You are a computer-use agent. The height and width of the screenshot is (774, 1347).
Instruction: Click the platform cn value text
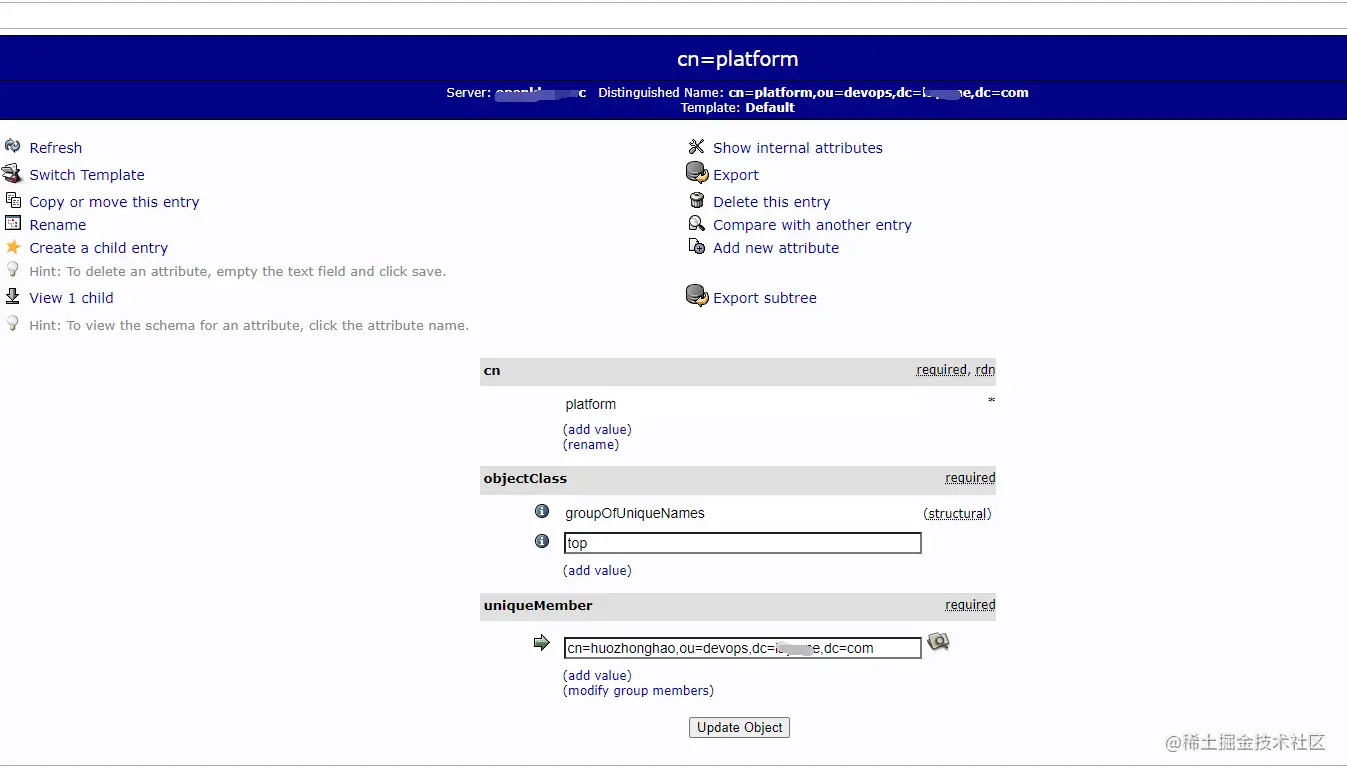[x=591, y=404]
